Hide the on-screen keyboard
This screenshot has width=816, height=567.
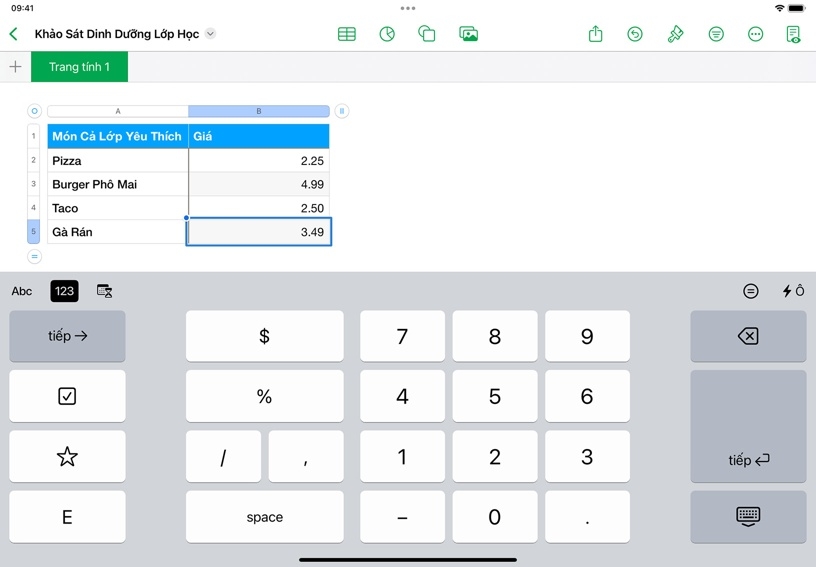[x=748, y=516]
